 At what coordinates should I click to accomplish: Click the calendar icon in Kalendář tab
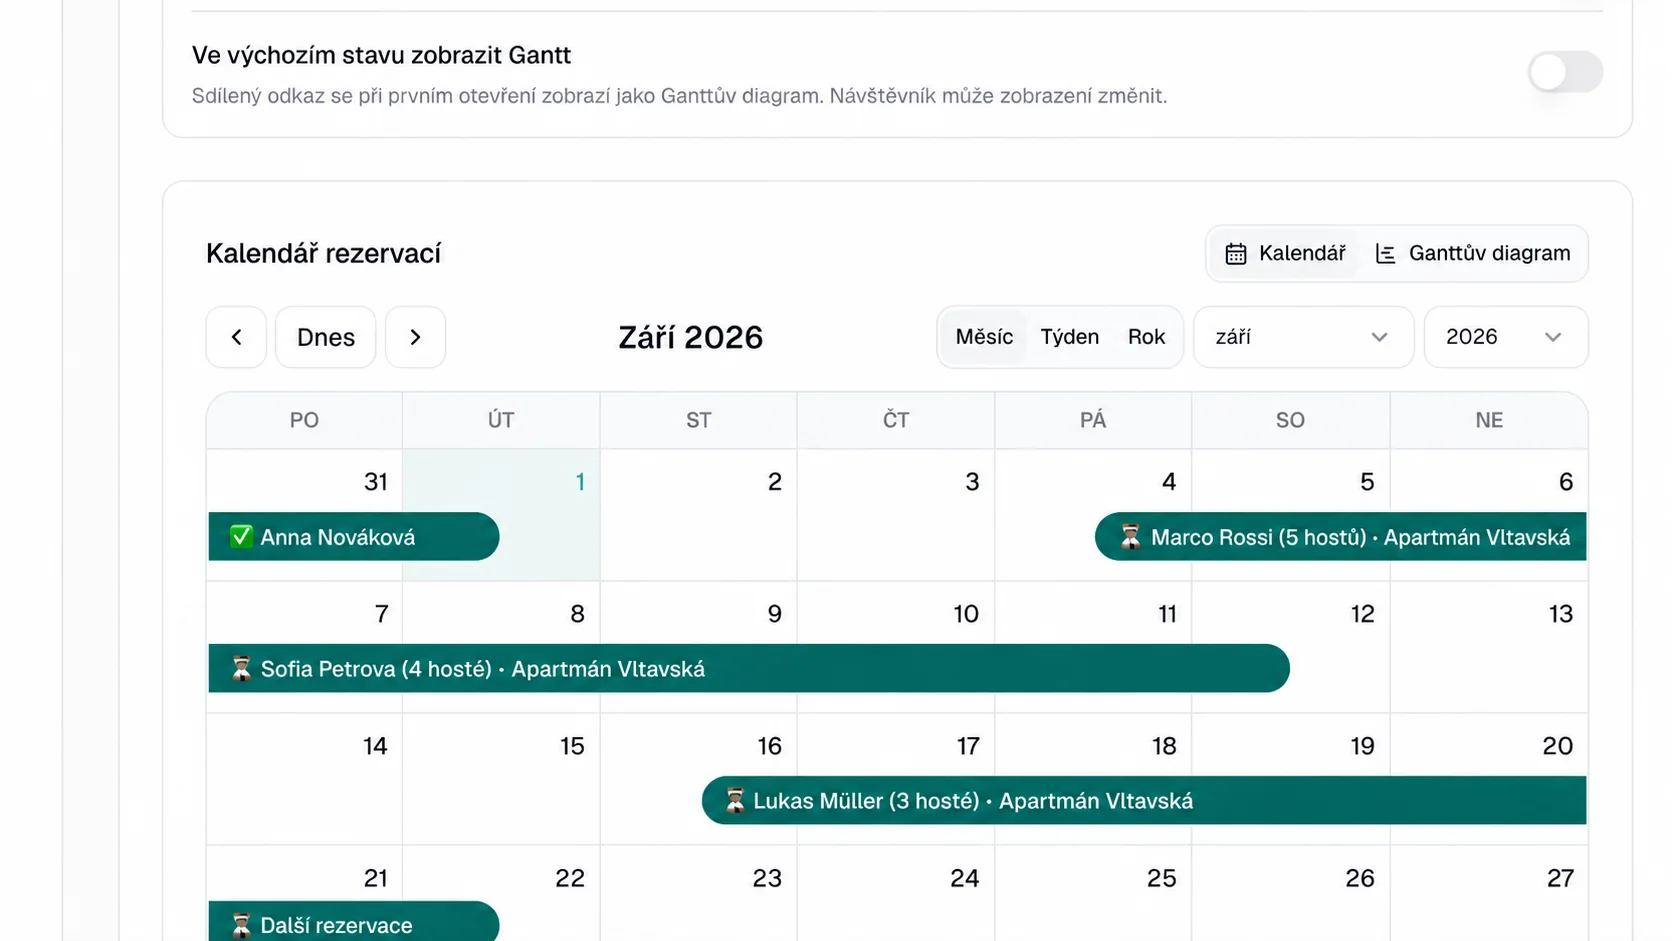(x=1236, y=254)
